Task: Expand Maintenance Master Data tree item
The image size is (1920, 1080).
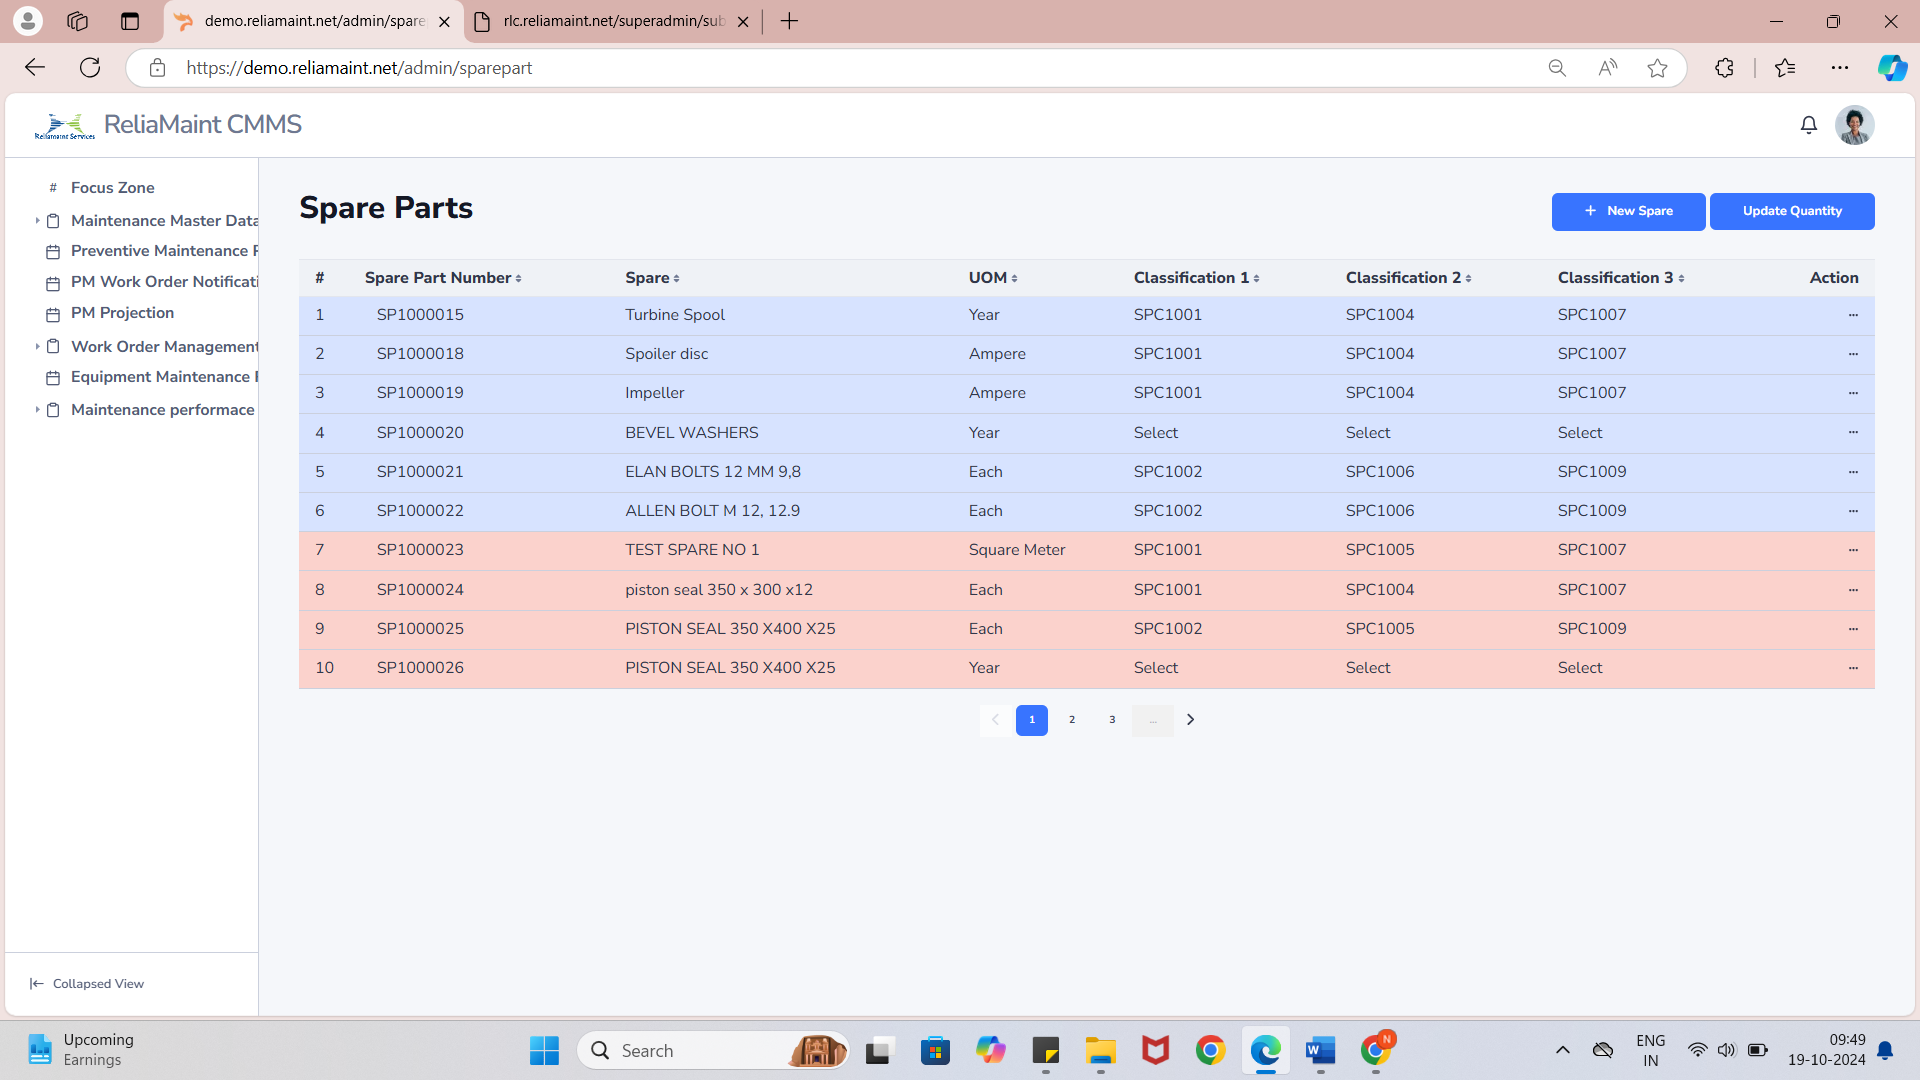Action: coord(37,221)
